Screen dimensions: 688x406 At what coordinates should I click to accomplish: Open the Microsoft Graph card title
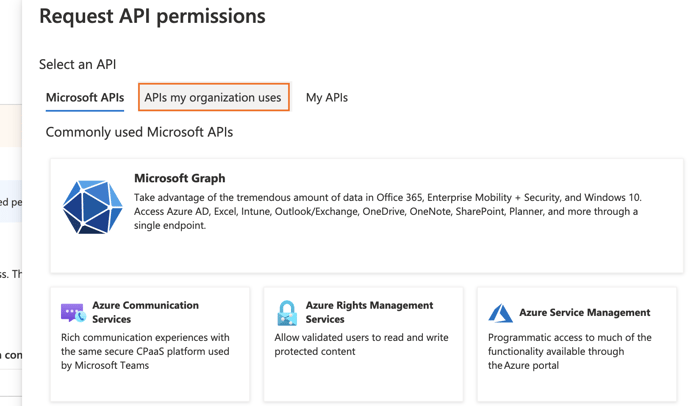click(x=179, y=178)
